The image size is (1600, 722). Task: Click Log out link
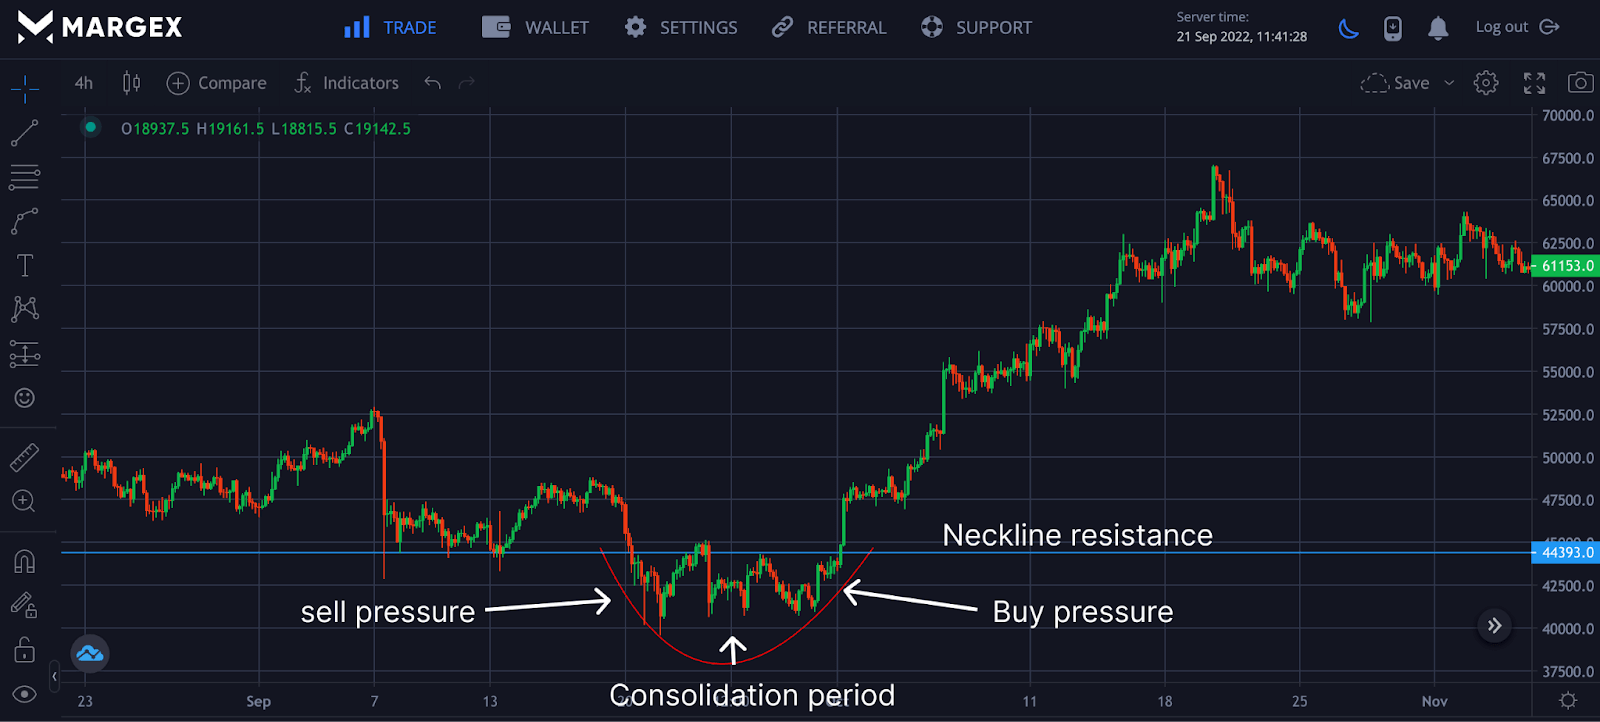(x=1516, y=27)
